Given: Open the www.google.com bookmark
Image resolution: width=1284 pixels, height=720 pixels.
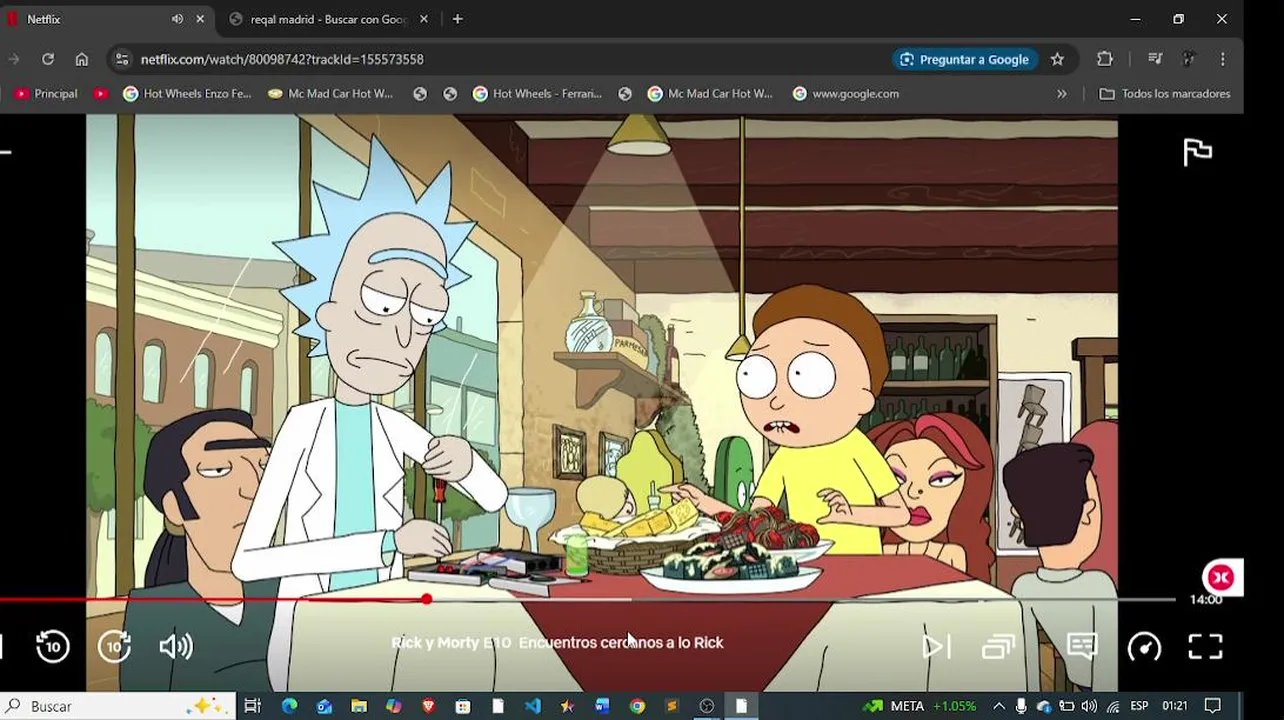Looking at the screenshot, I should (845, 93).
